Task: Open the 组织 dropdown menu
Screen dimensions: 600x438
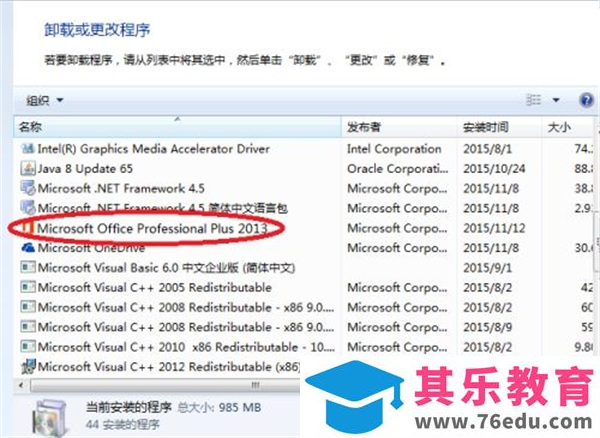Action: (44, 101)
